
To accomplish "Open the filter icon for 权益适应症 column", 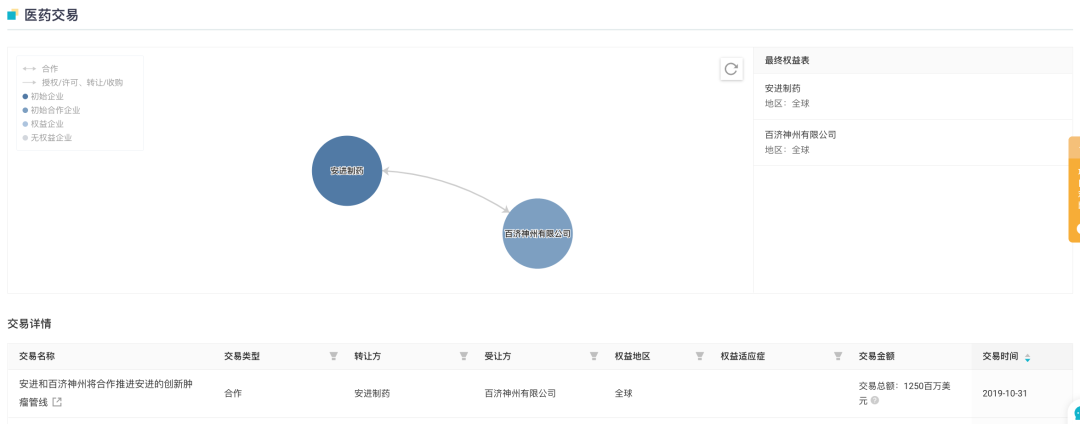I will pyautogui.click(x=838, y=357).
